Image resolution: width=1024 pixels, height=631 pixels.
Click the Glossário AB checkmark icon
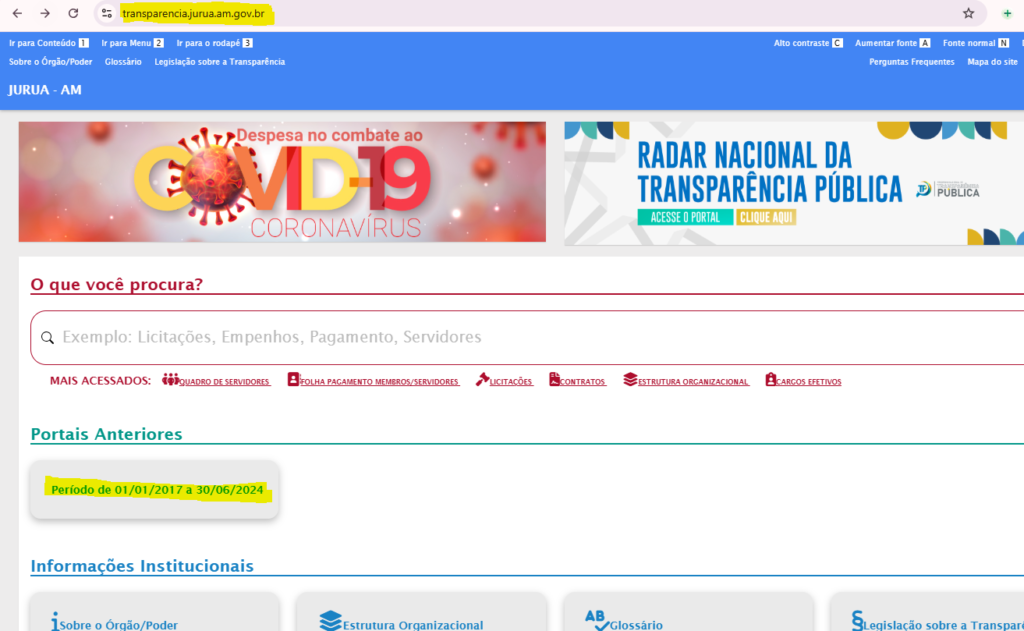pos(597,621)
